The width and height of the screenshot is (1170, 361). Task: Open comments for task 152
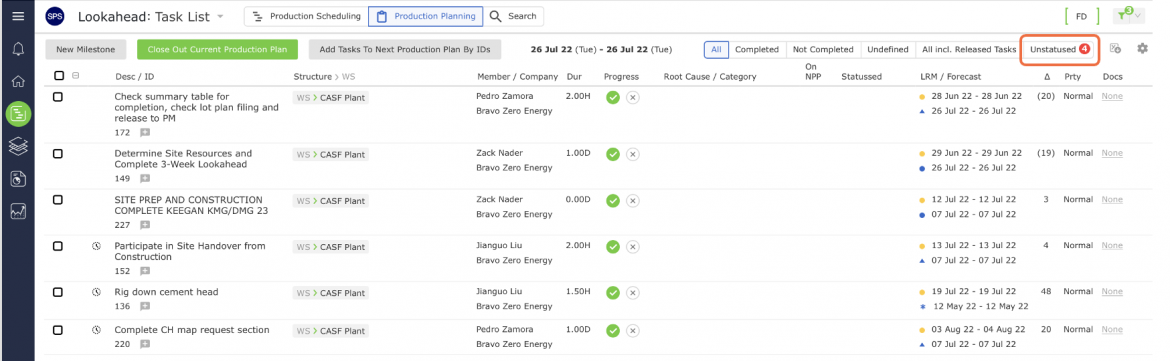click(145, 271)
